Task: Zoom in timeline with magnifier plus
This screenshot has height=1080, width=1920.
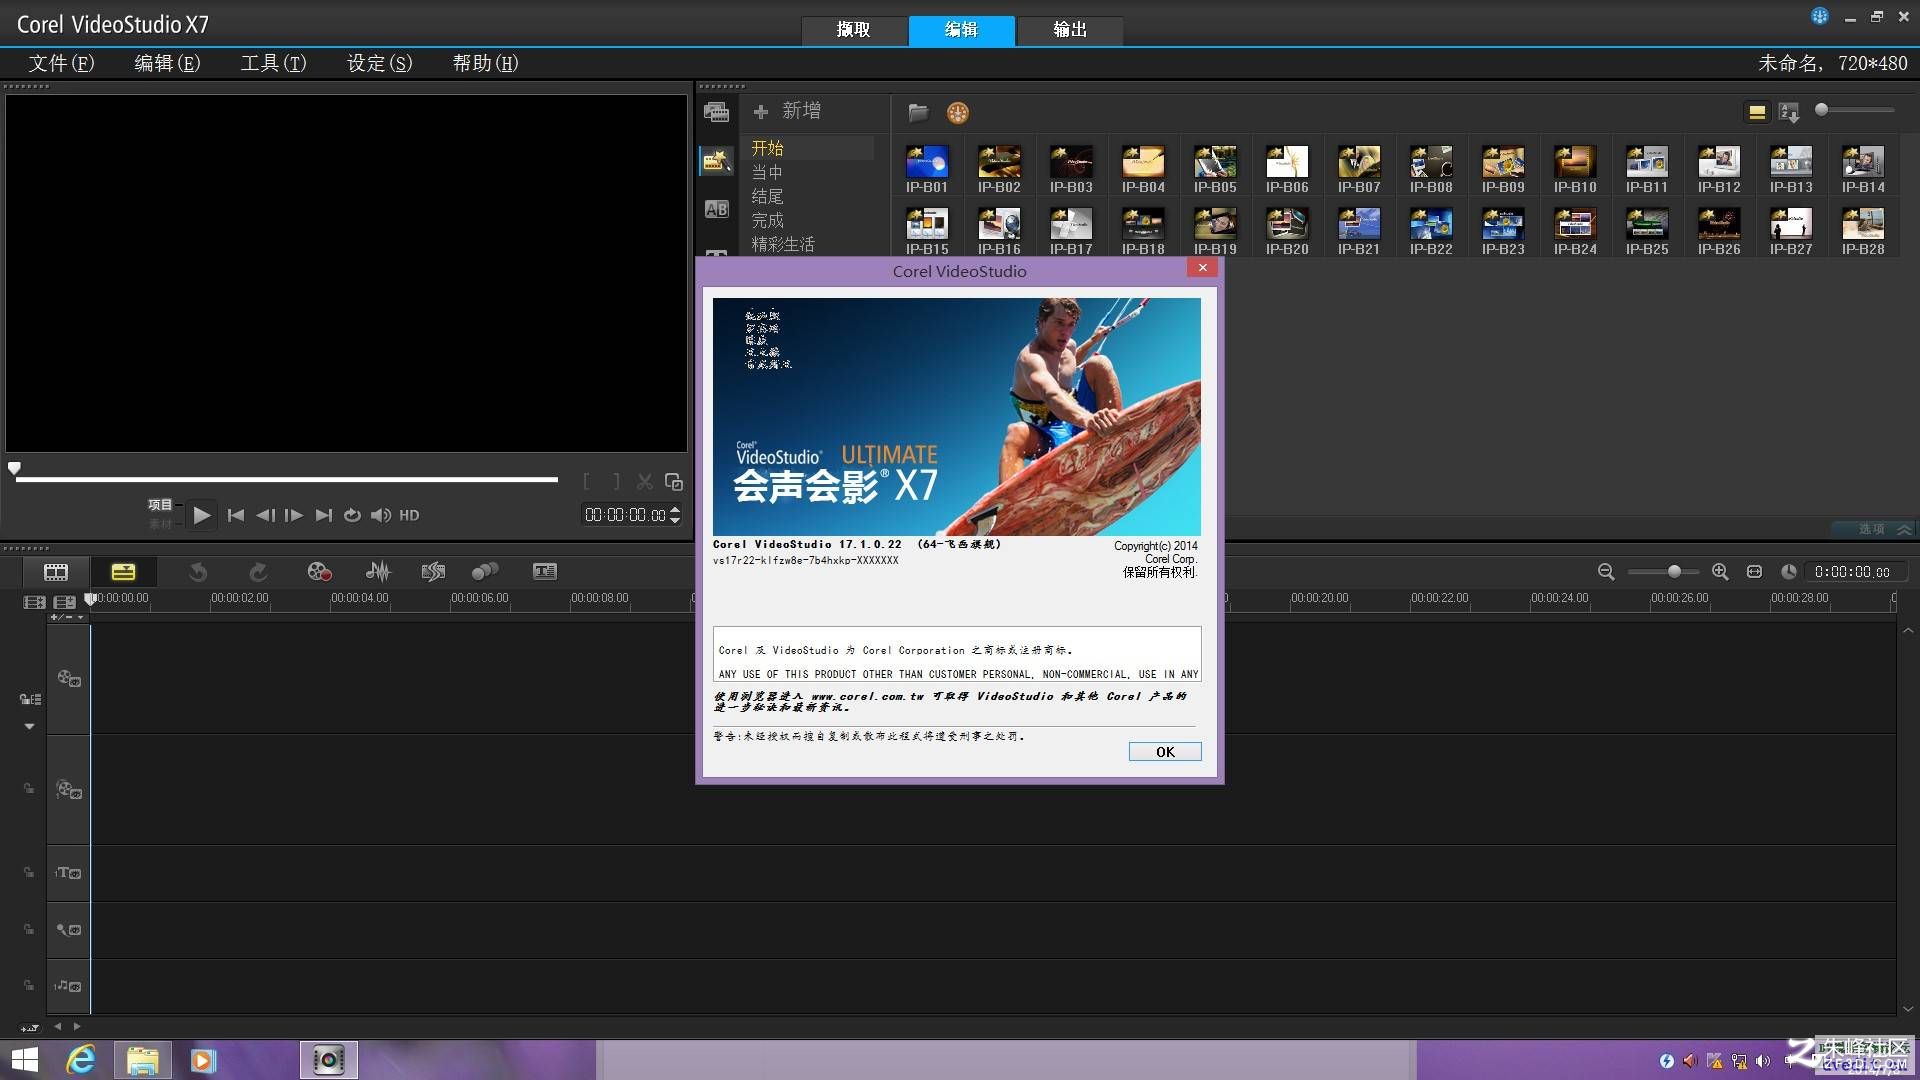Action: 1720,571
